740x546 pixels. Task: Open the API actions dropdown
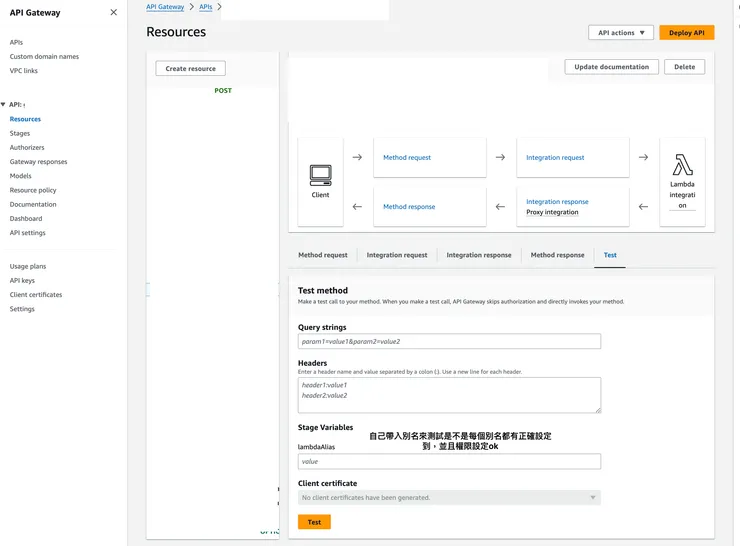click(621, 33)
